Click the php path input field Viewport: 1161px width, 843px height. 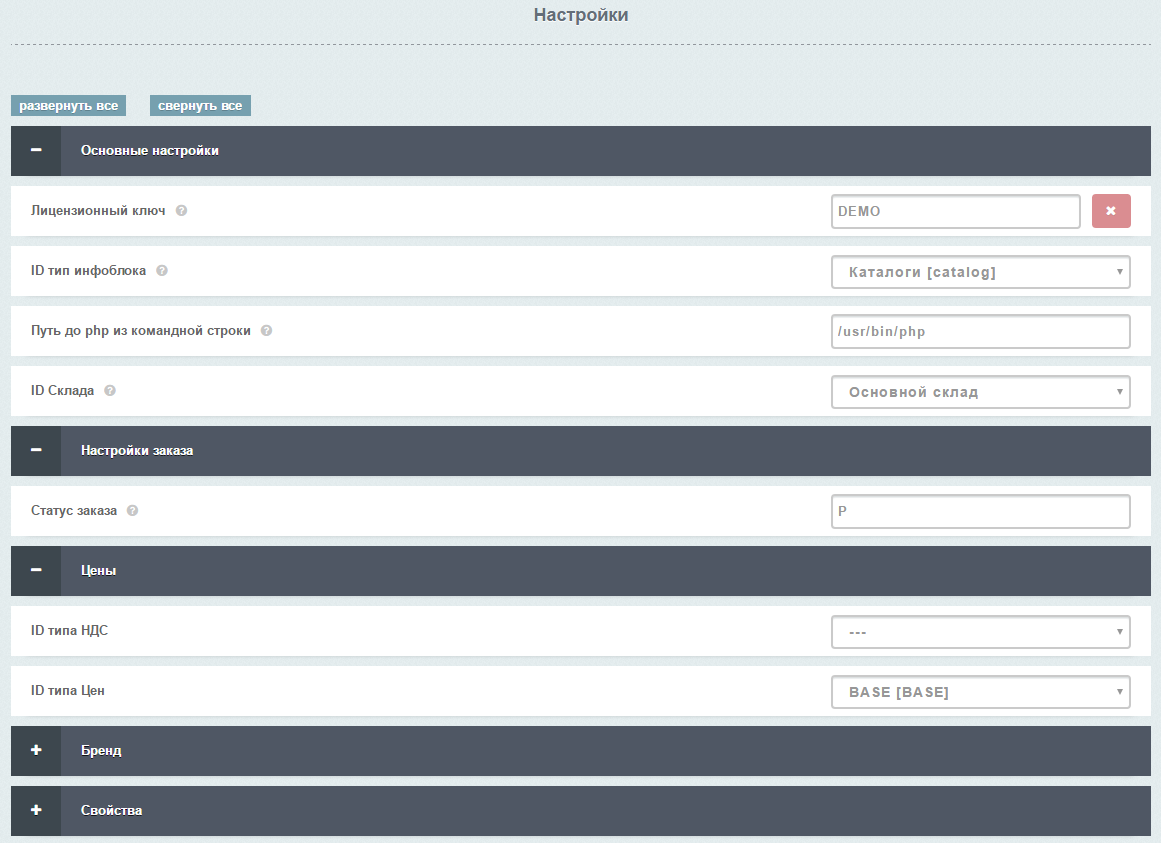(980, 332)
